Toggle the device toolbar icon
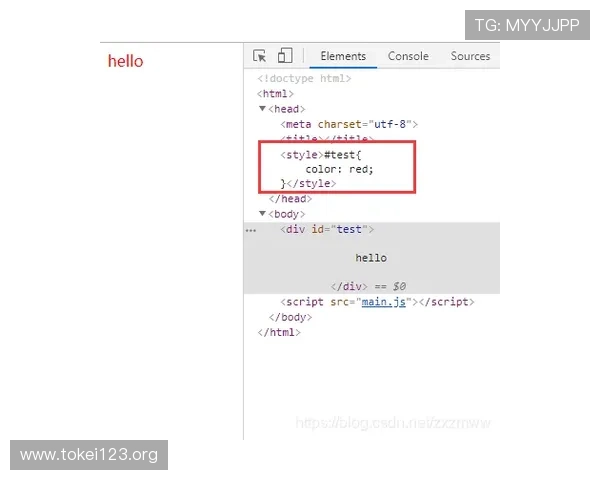Screen dimensions: 600x480 coord(285,56)
